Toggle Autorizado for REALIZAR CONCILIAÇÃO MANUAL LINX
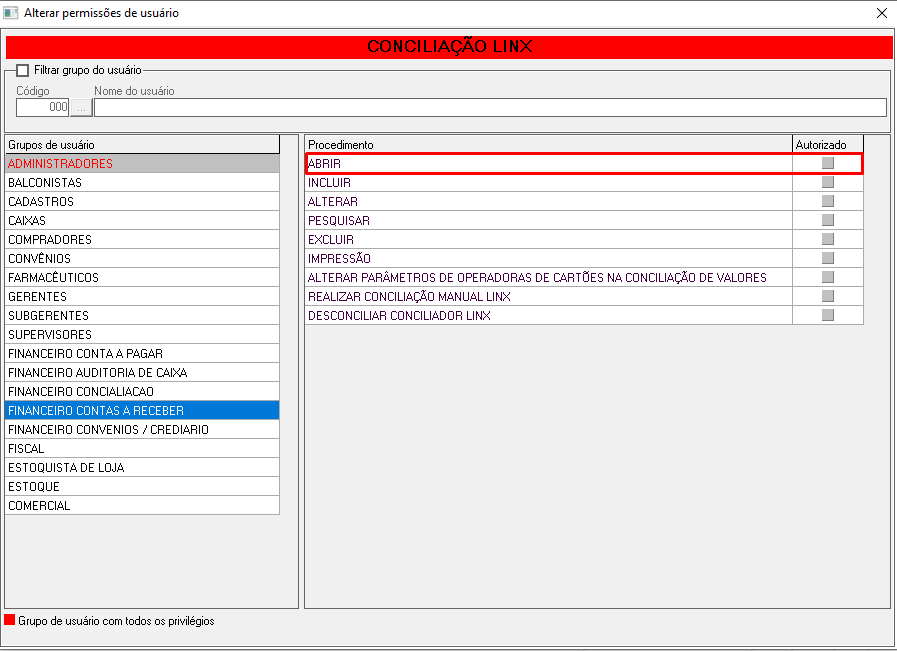Viewport: 897px width, 651px height. tap(828, 296)
